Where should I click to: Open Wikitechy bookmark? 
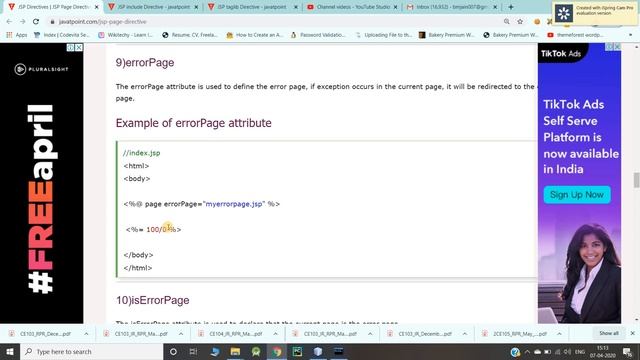[x=126, y=35]
